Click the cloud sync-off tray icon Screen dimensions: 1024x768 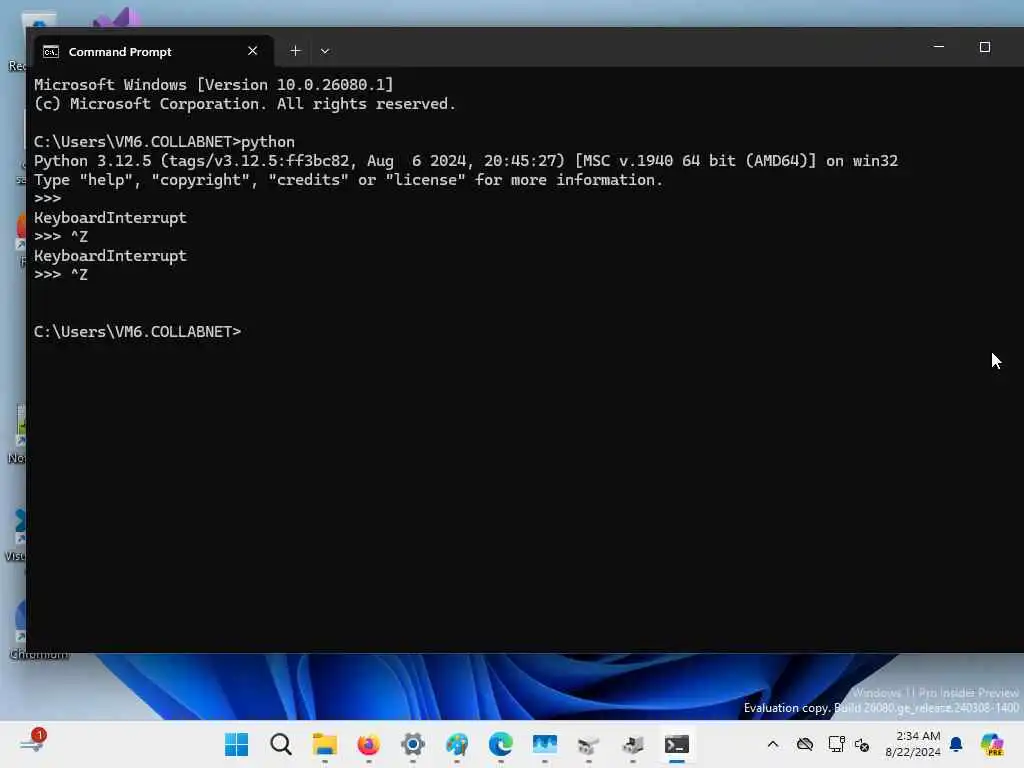coord(805,744)
